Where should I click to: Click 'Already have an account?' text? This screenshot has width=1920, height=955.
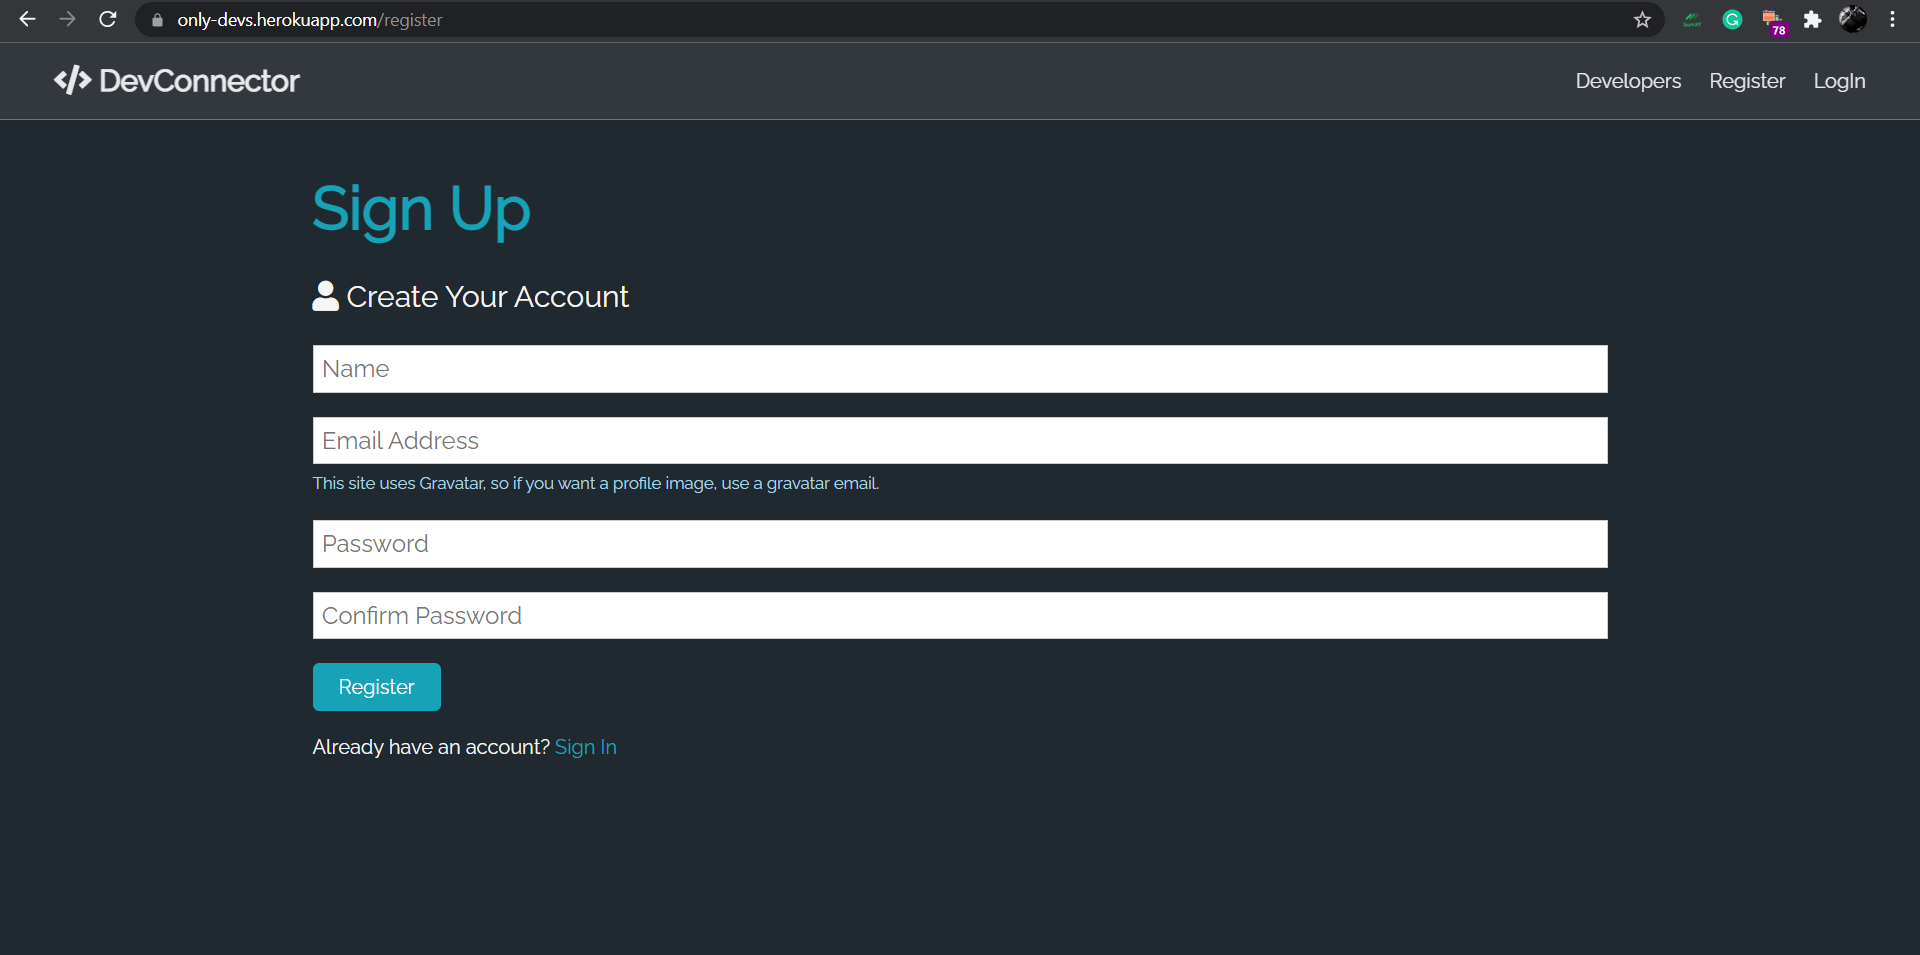point(431,747)
